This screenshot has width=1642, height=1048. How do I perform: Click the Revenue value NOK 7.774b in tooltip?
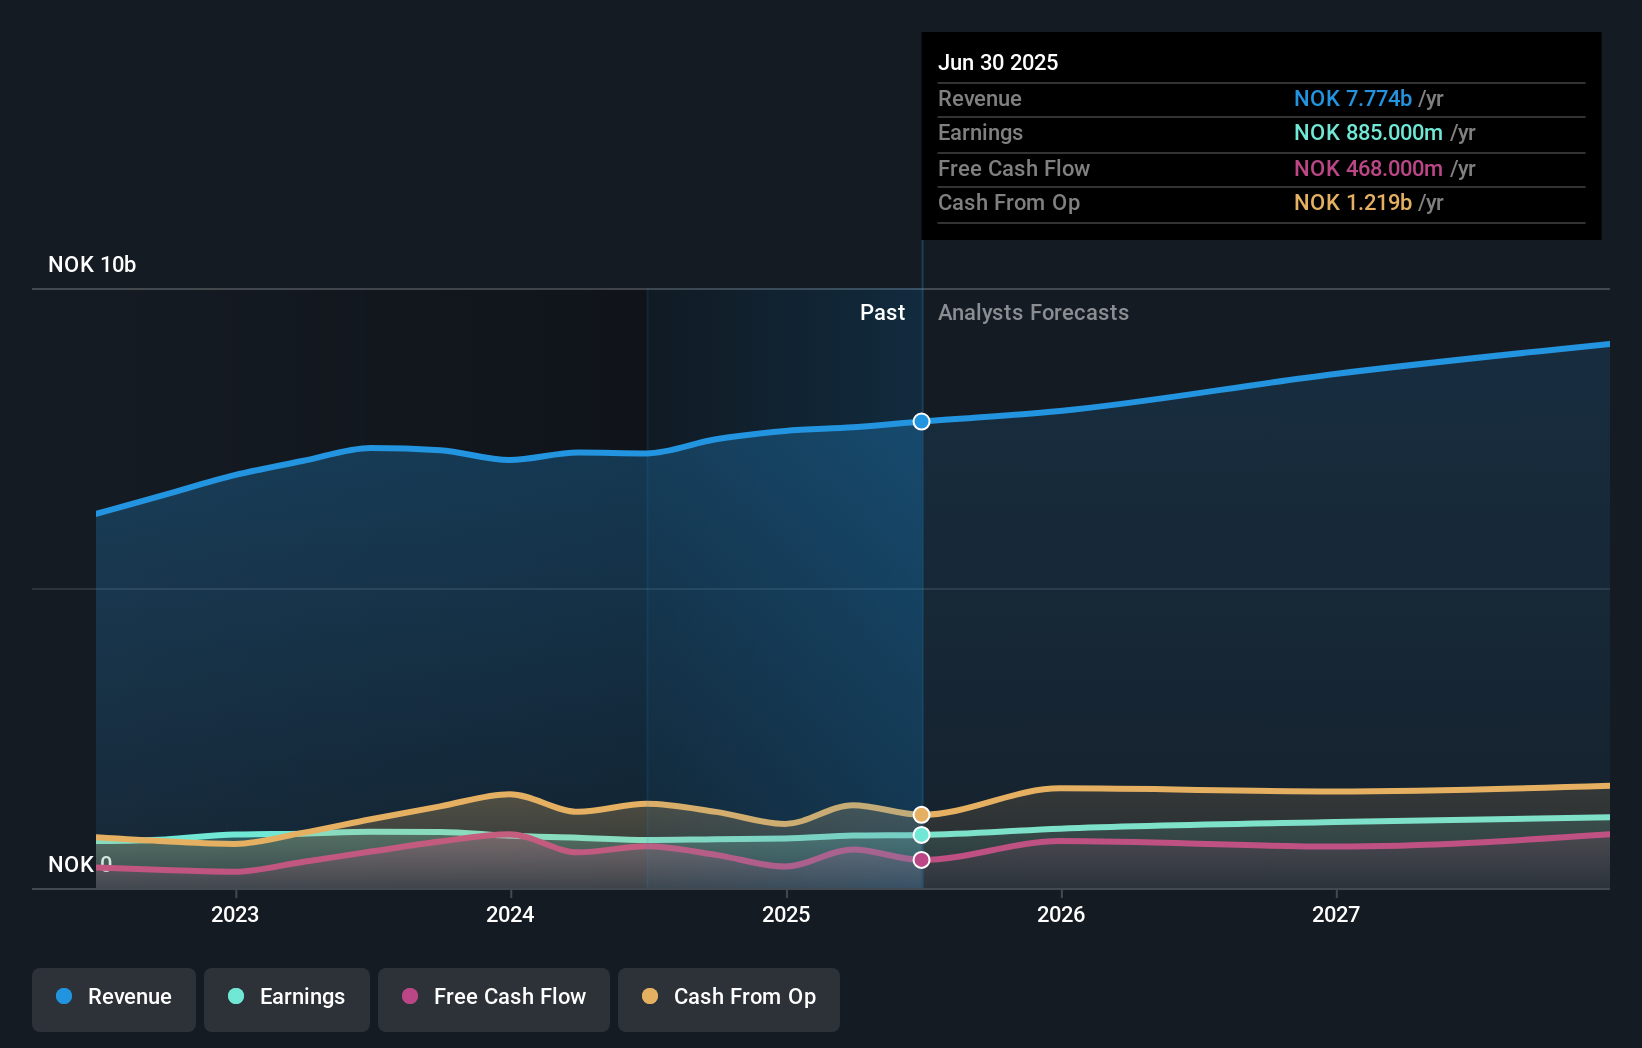[x=1354, y=98]
